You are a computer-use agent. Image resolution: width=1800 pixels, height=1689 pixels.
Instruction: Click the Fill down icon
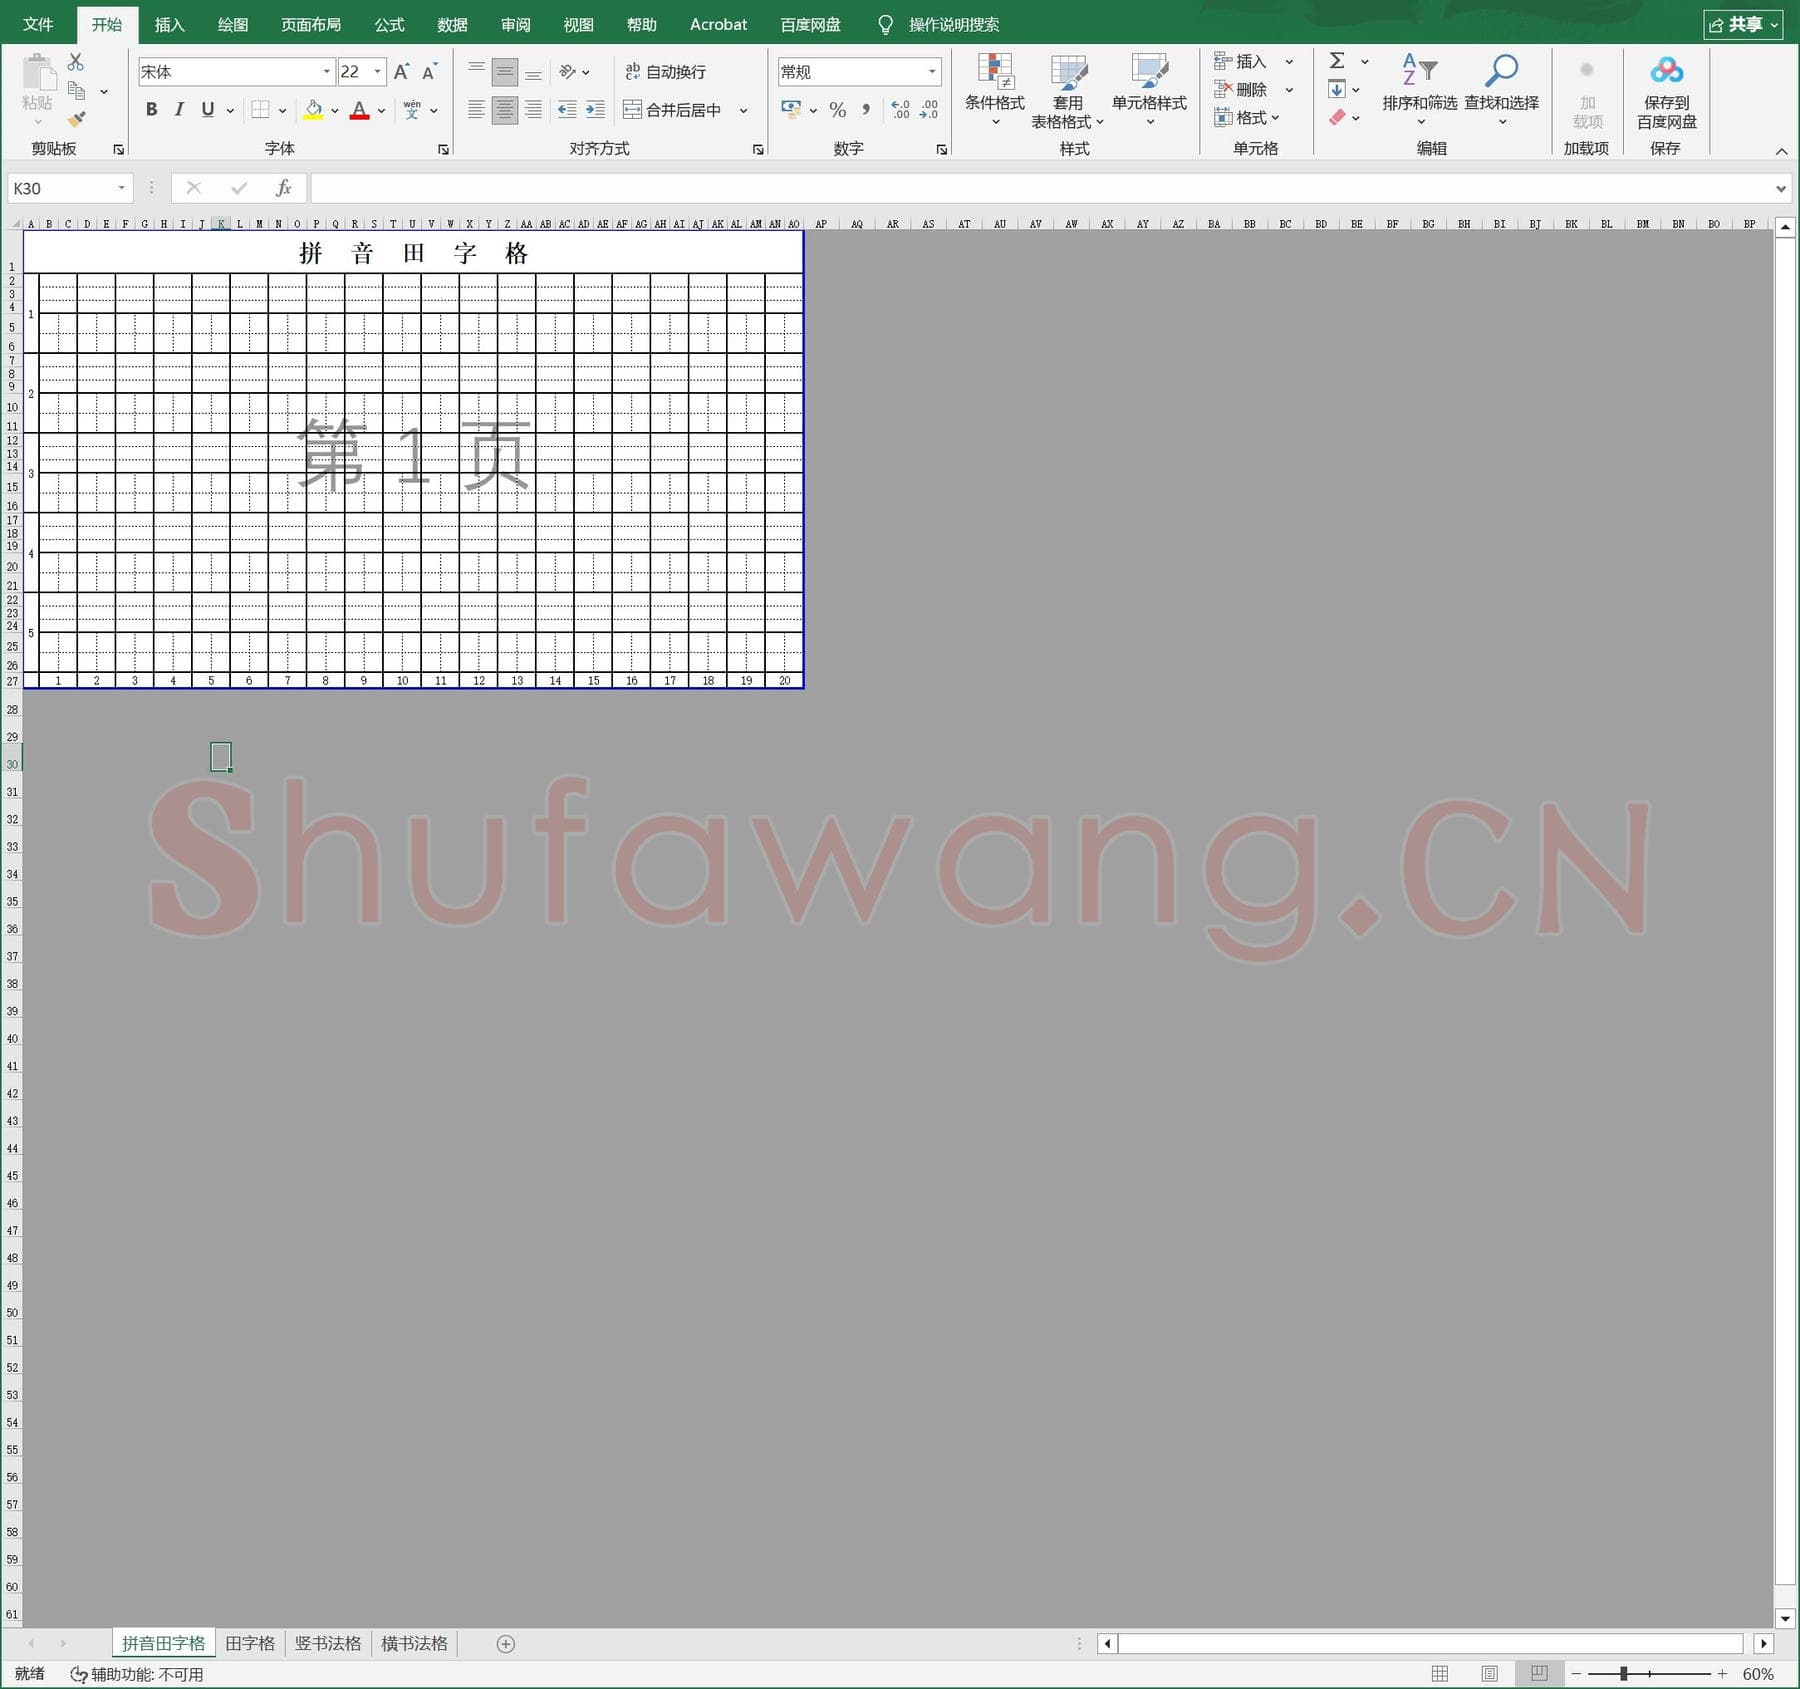pos(1337,90)
